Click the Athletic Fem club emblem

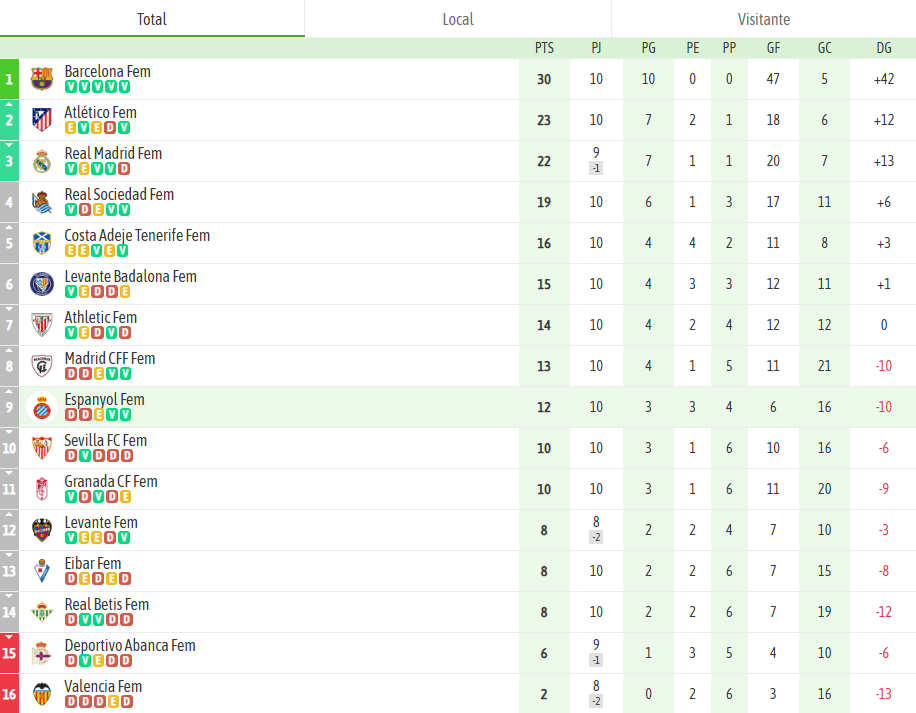click(x=41, y=324)
